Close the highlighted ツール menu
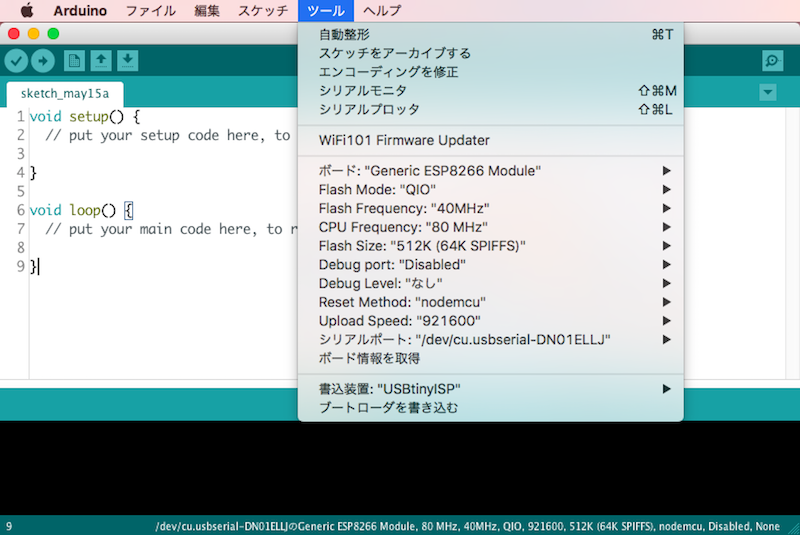 pos(326,10)
